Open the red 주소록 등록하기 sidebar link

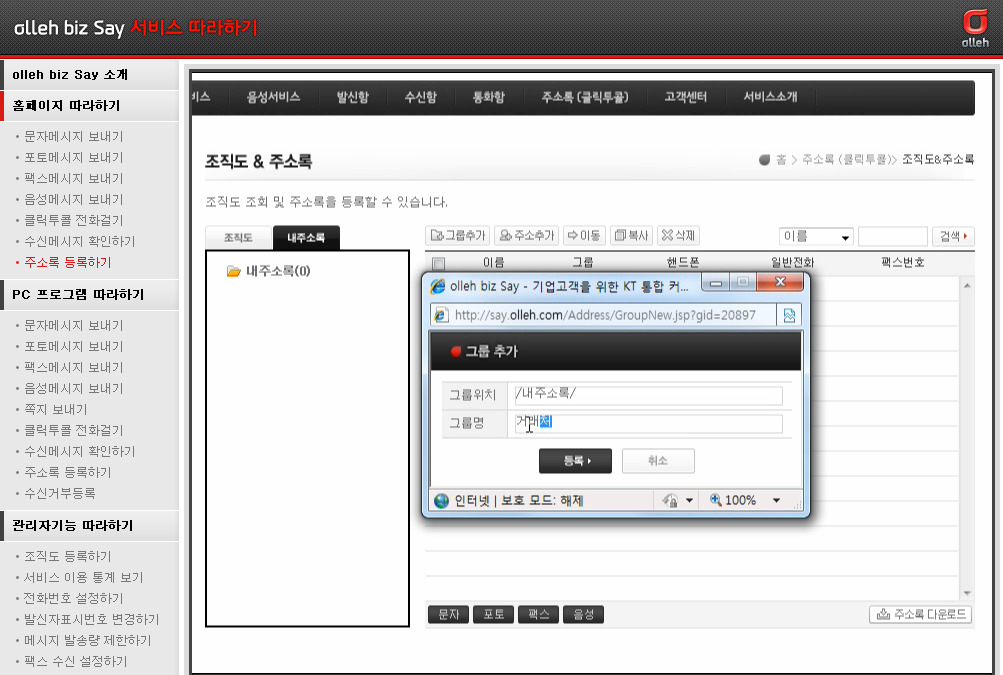(68, 262)
